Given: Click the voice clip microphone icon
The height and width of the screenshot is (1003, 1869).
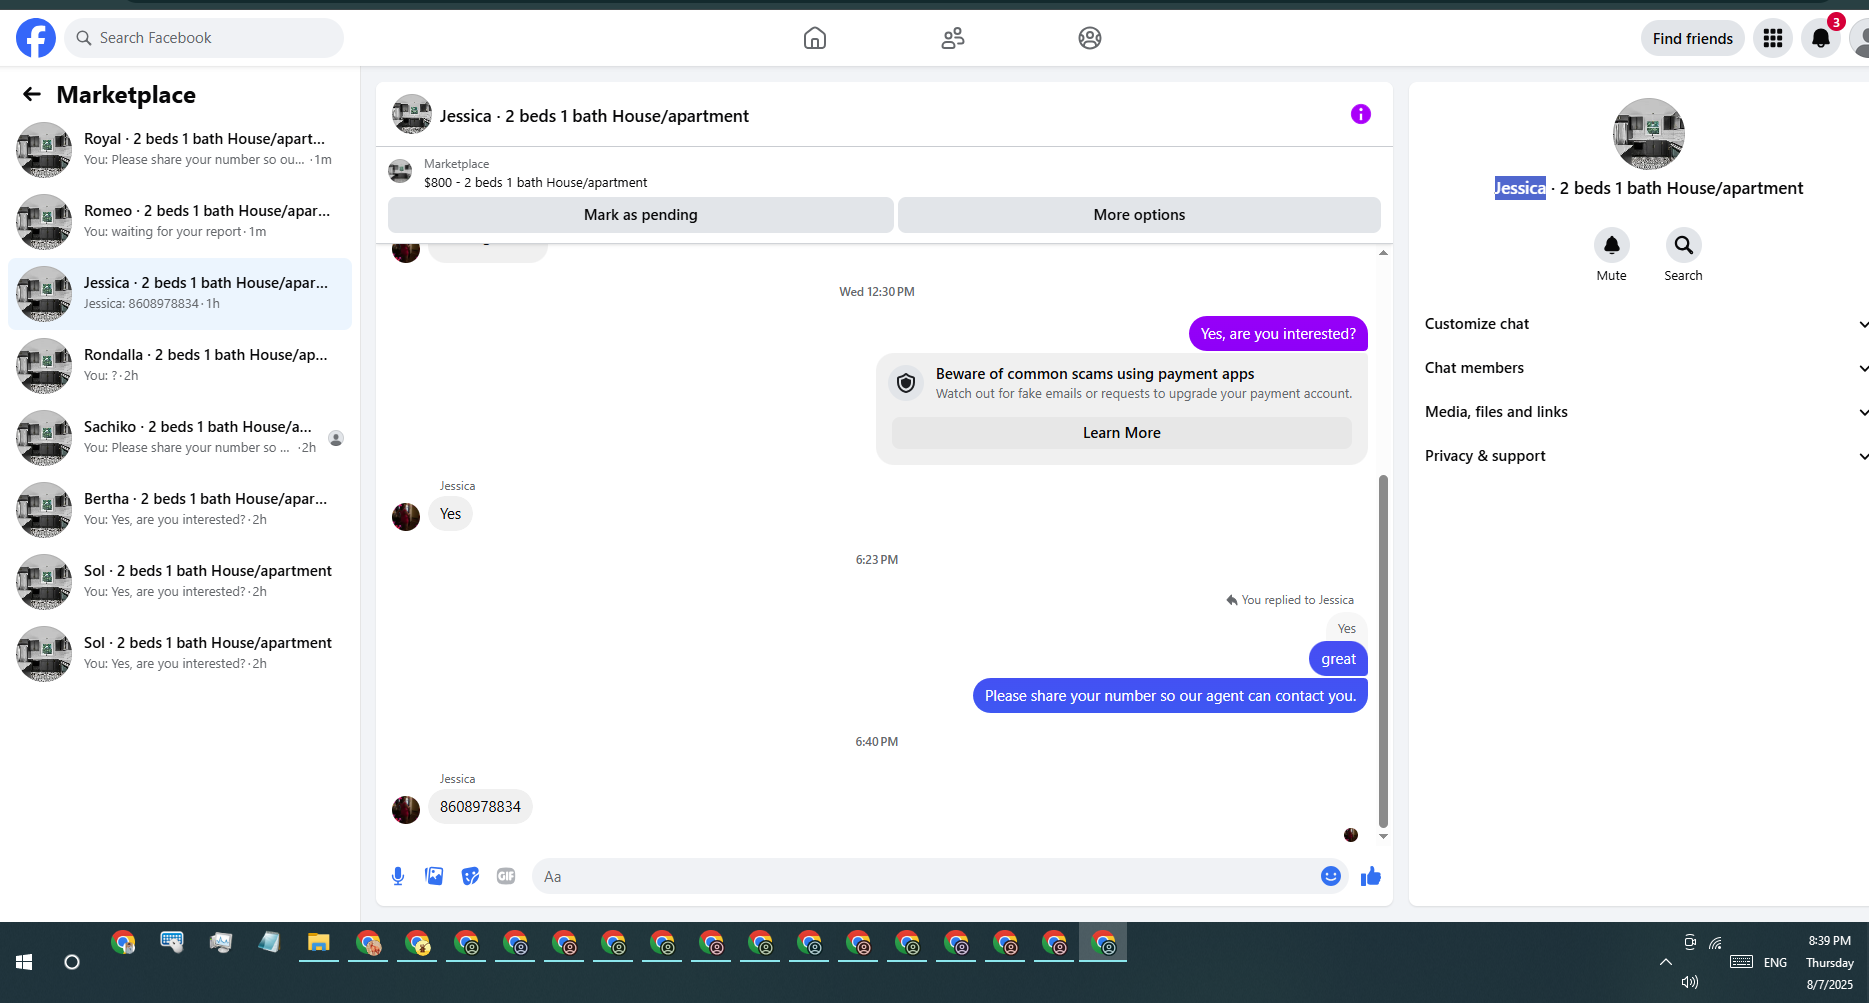Looking at the screenshot, I should point(398,876).
